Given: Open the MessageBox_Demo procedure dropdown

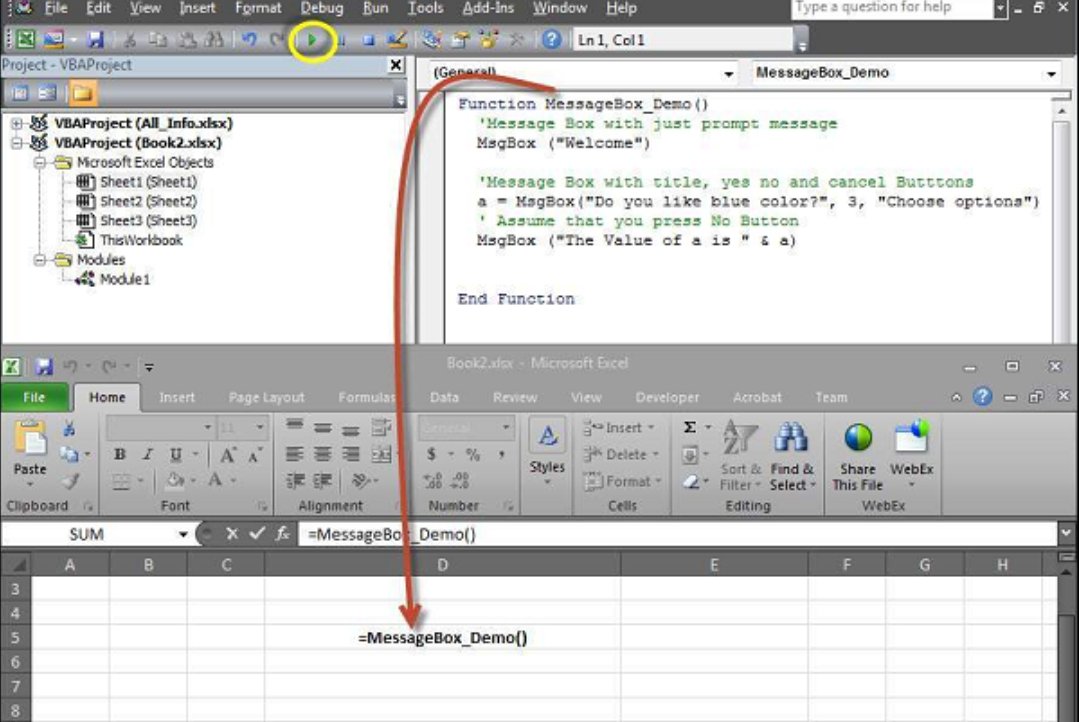Looking at the screenshot, I should click(x=1050, y=74).
